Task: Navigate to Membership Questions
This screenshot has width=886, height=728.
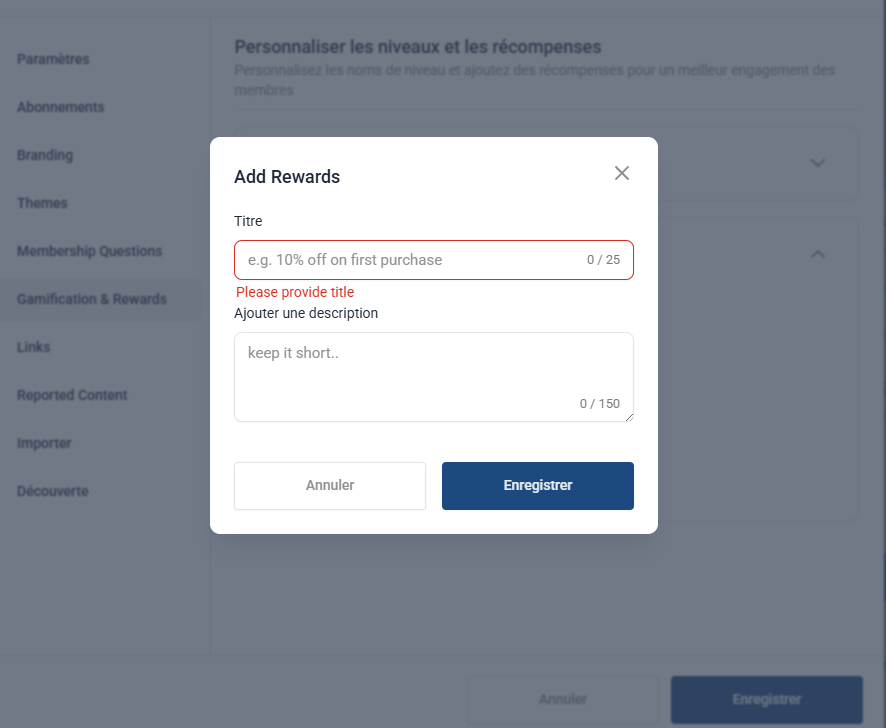Action: point(89,251)
